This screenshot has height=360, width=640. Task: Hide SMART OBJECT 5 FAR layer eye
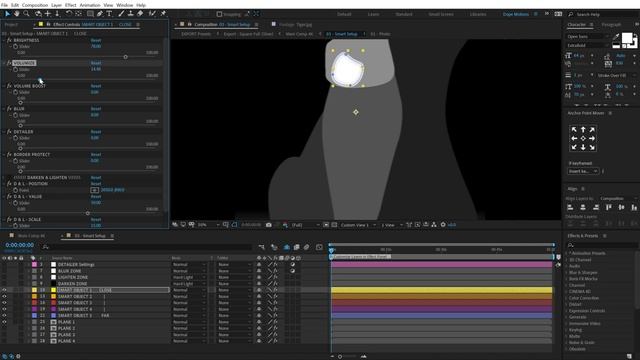(x=4, y=316)
